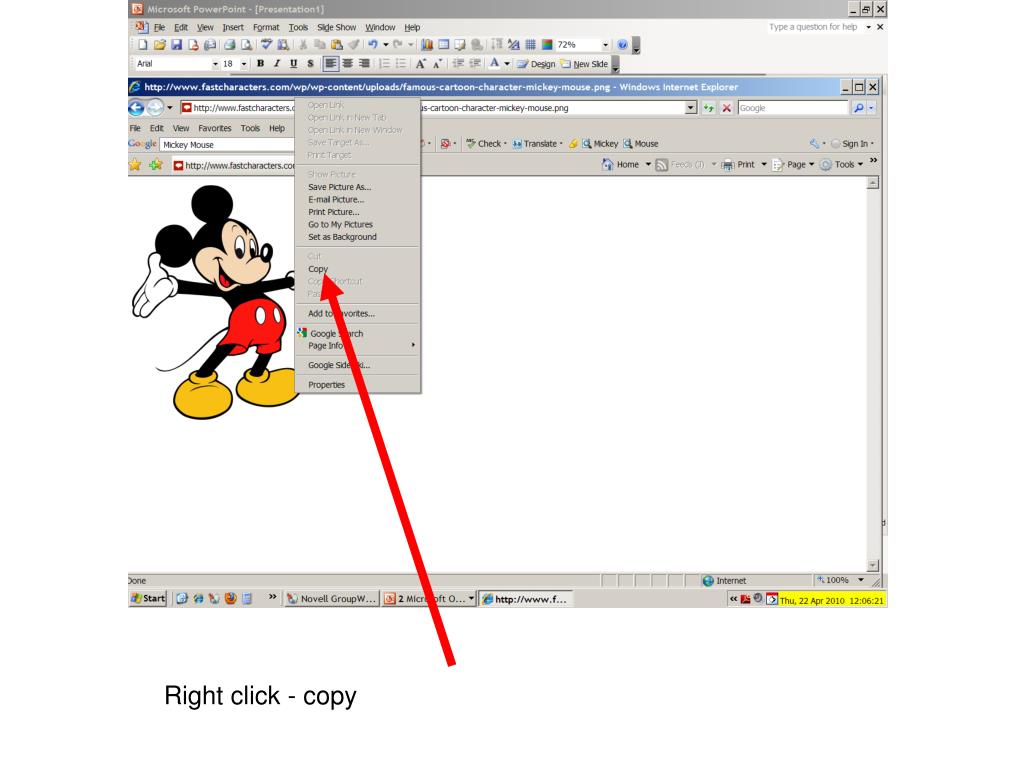
Task: Click the Google toolbar Translate button
Action: coord(537,144)
